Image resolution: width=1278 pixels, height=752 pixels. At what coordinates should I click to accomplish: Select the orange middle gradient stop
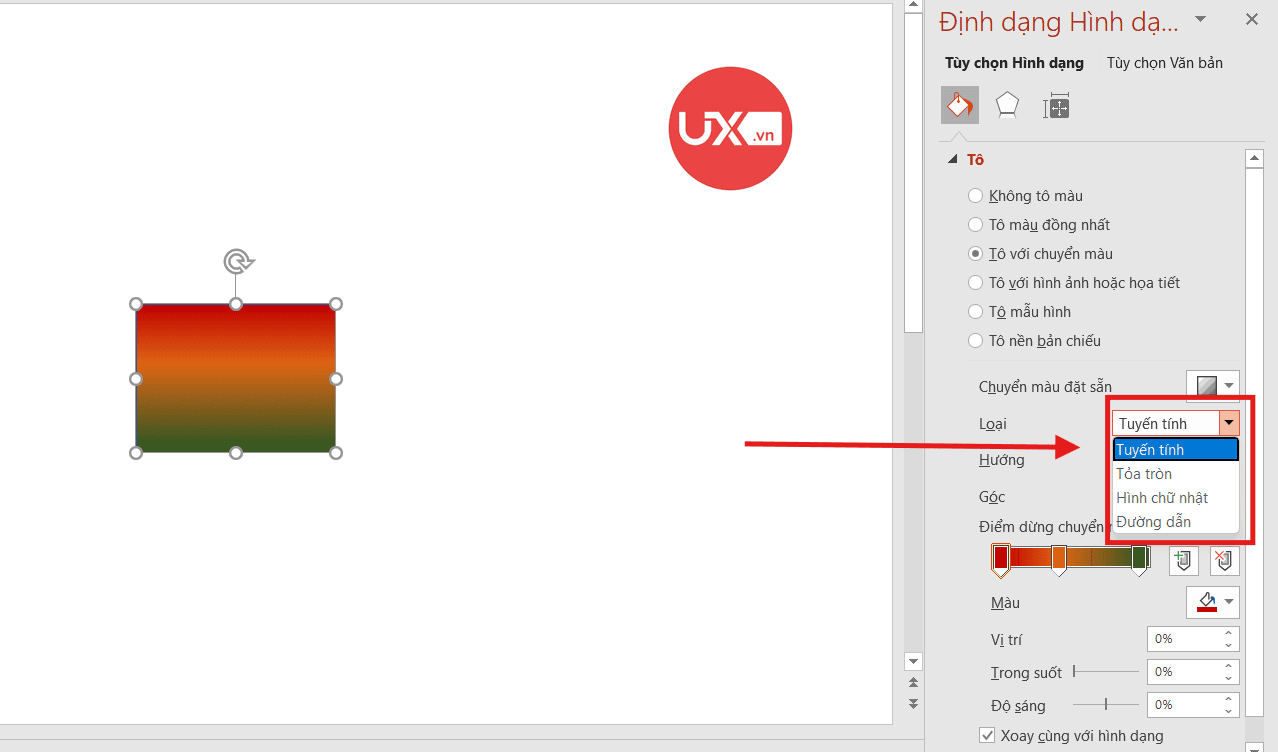1058,560
